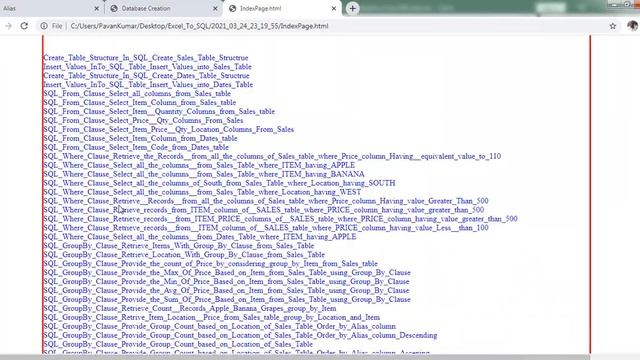Open count_of_Price group_by_Item link
The width and height of the screenshot is (640, 360).
[x=210, y=264]
